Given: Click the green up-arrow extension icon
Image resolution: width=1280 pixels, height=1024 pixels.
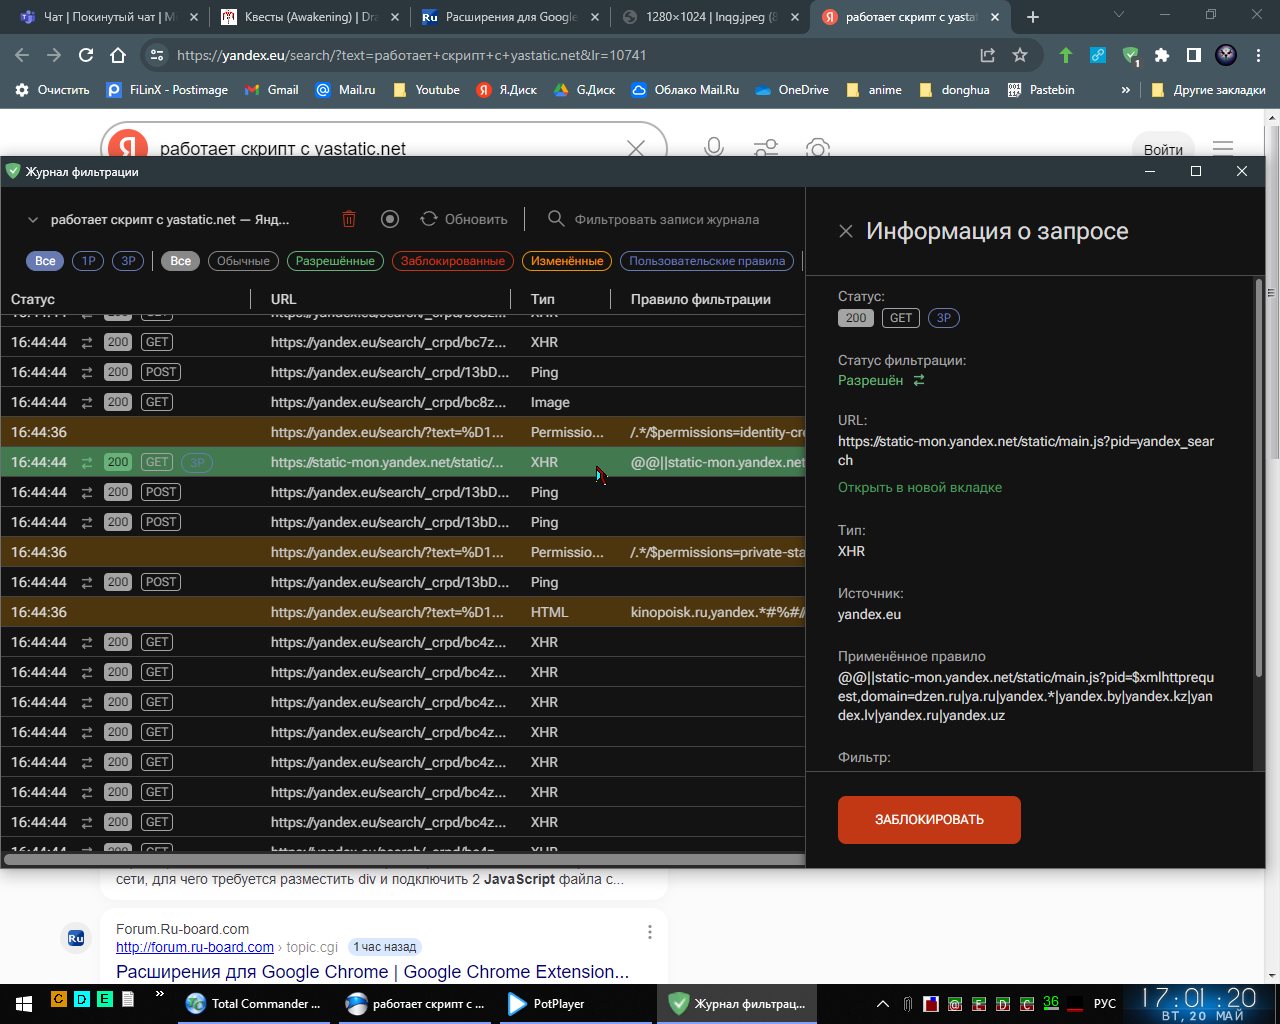Looking at the screenshot, I should [1066, 56].
